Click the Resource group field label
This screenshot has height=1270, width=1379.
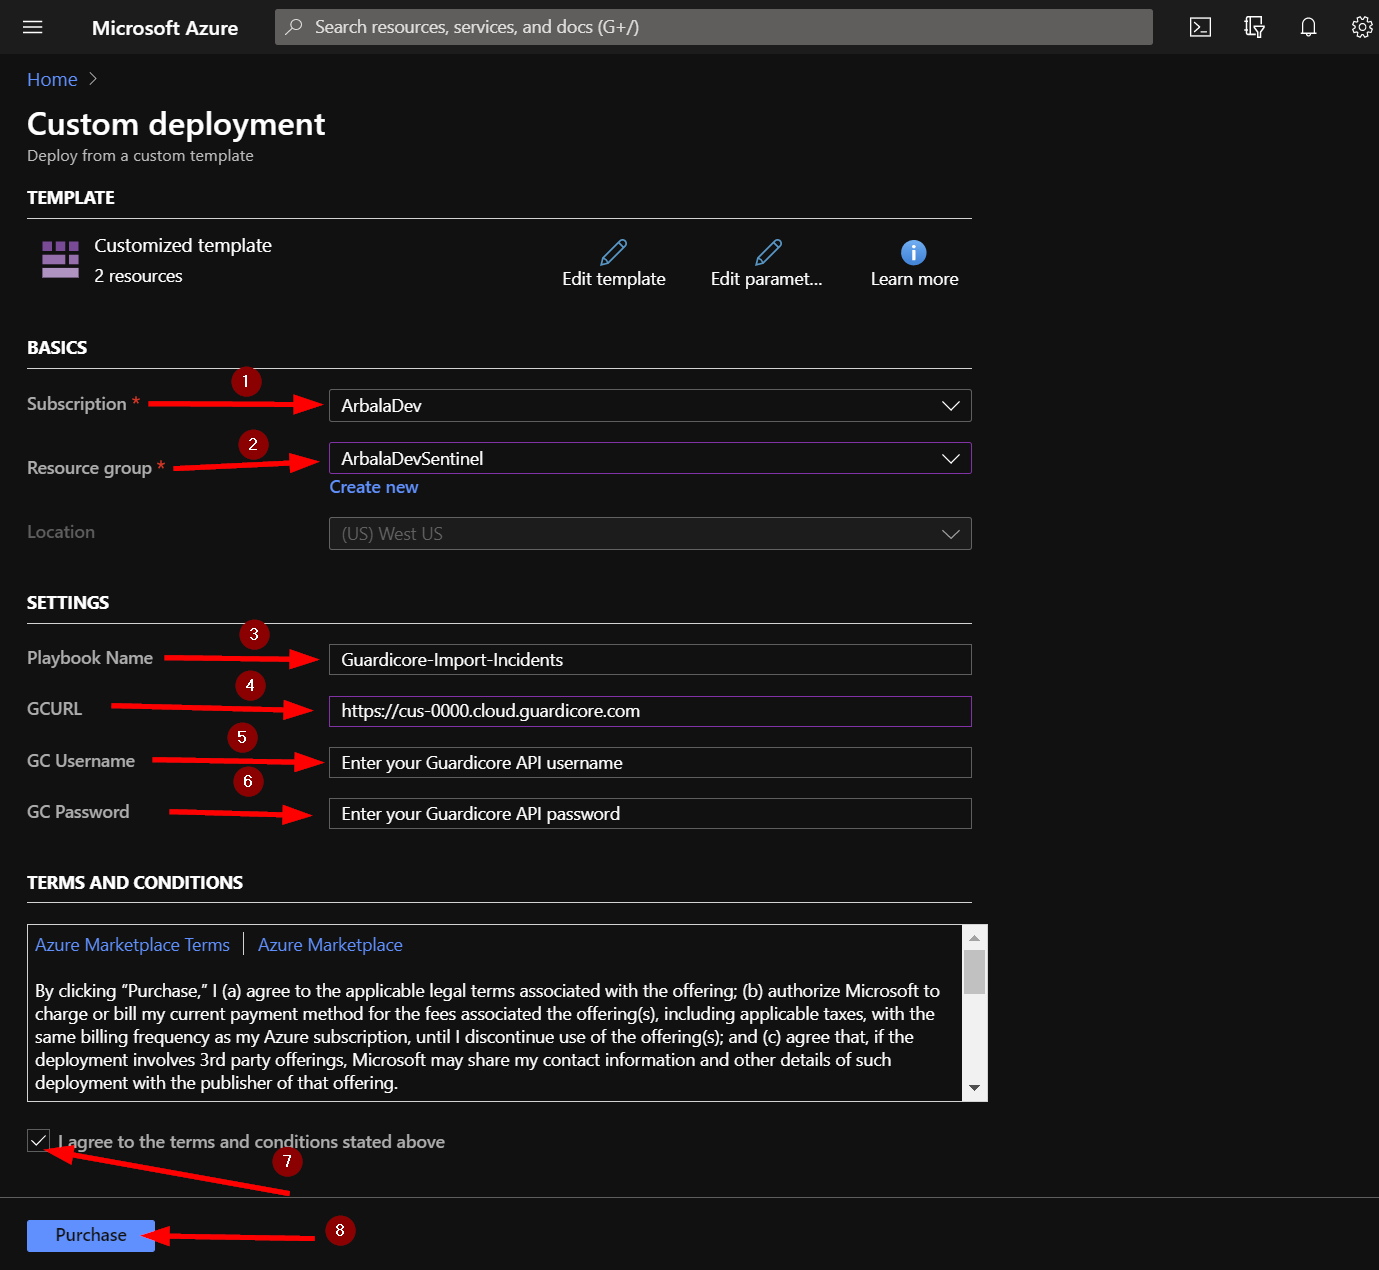89,468
